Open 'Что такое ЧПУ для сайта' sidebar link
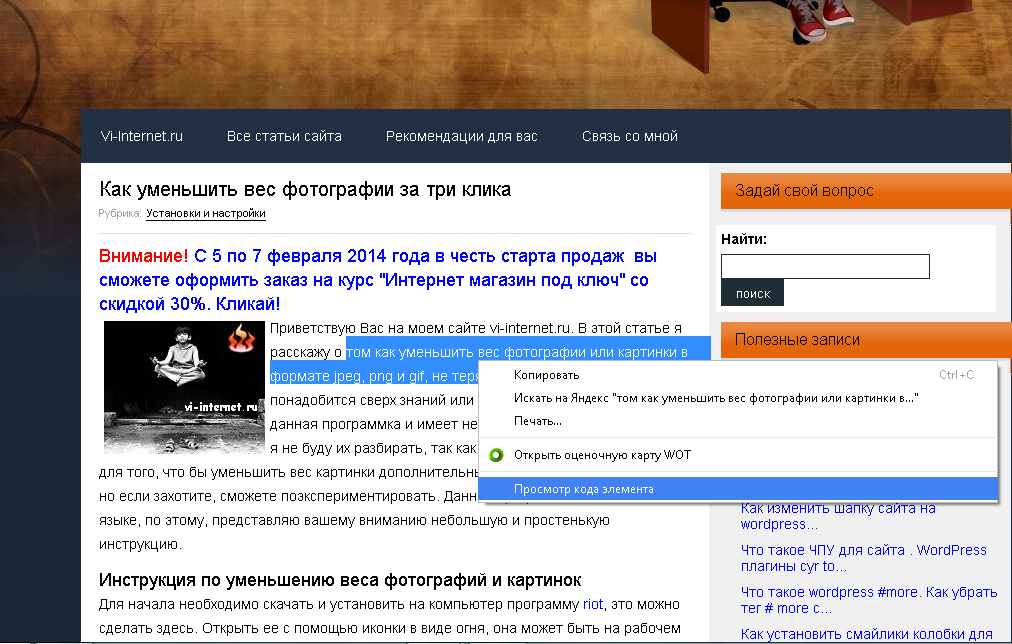1012x644 pixels. (863, 558)
